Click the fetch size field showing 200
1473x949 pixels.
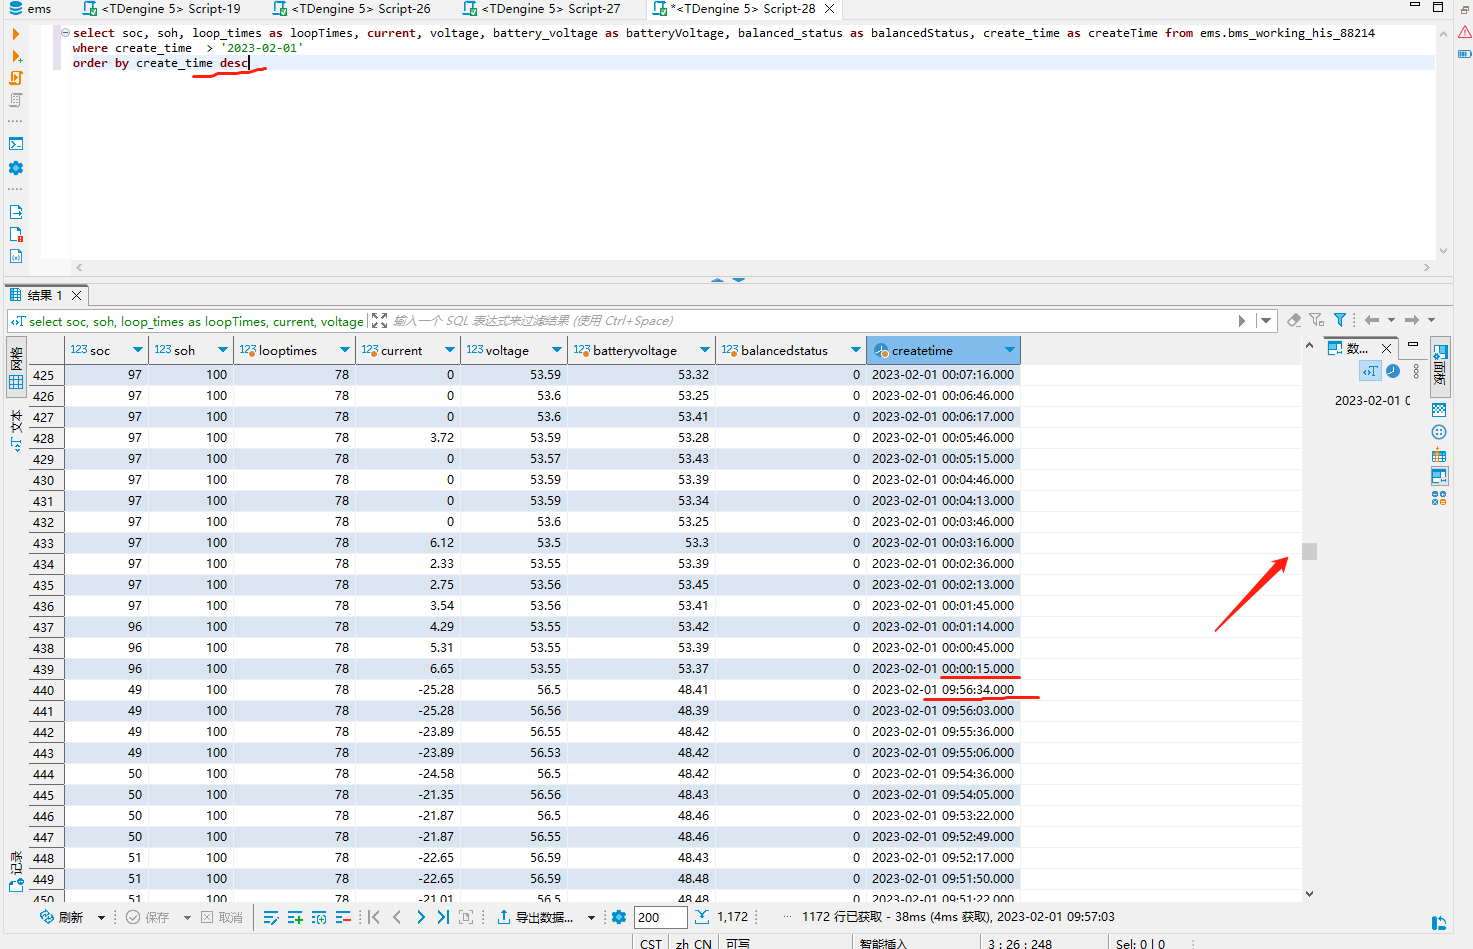(x=659, y=917)
